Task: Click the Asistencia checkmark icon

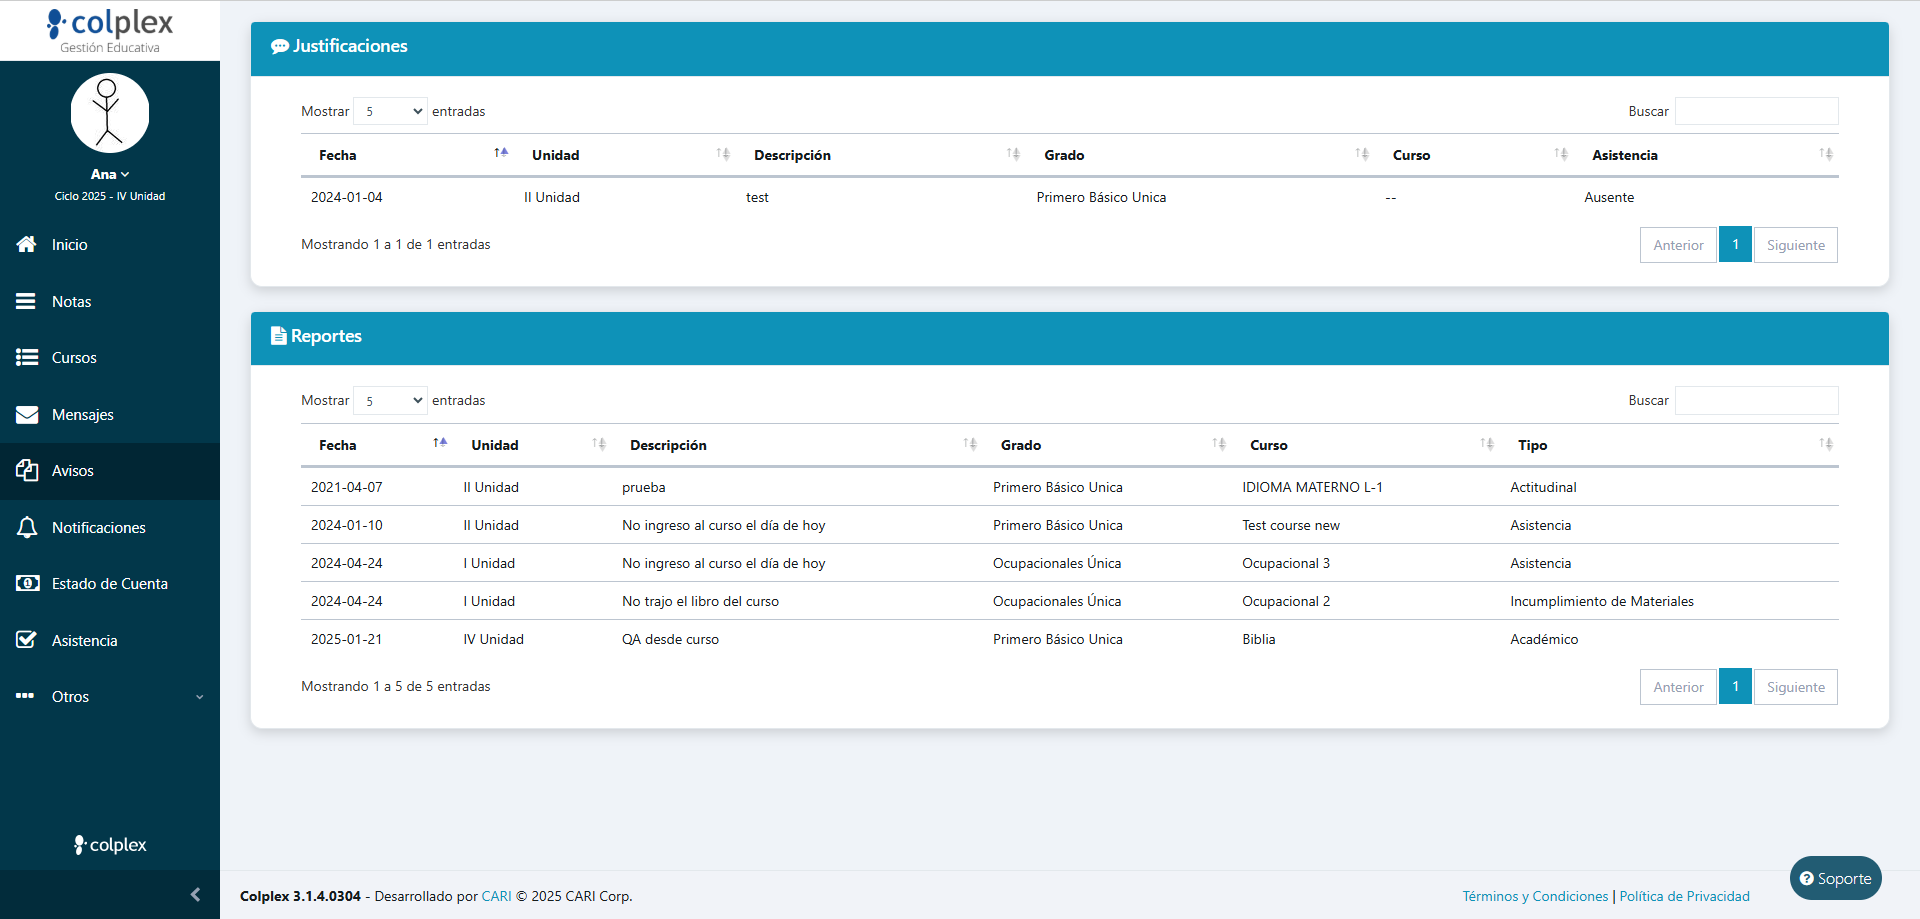Action: click(x=27, y=640)
